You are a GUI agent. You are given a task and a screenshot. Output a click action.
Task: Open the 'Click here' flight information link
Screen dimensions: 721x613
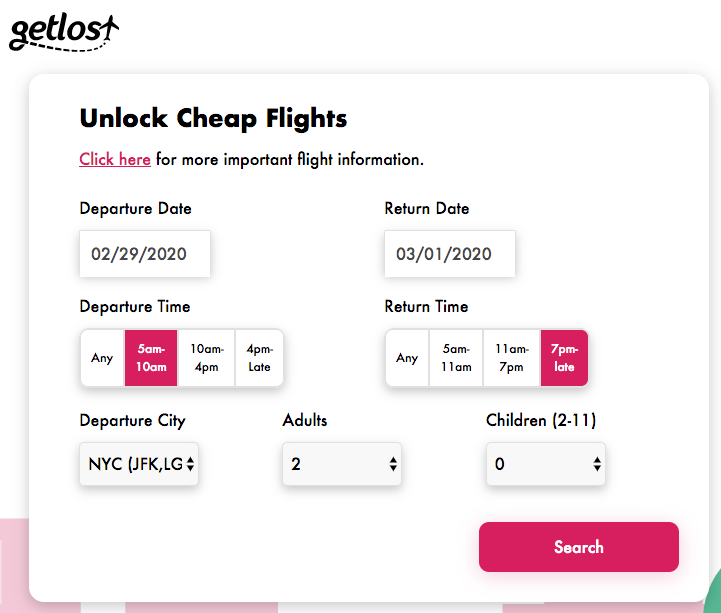coord(115,159)
